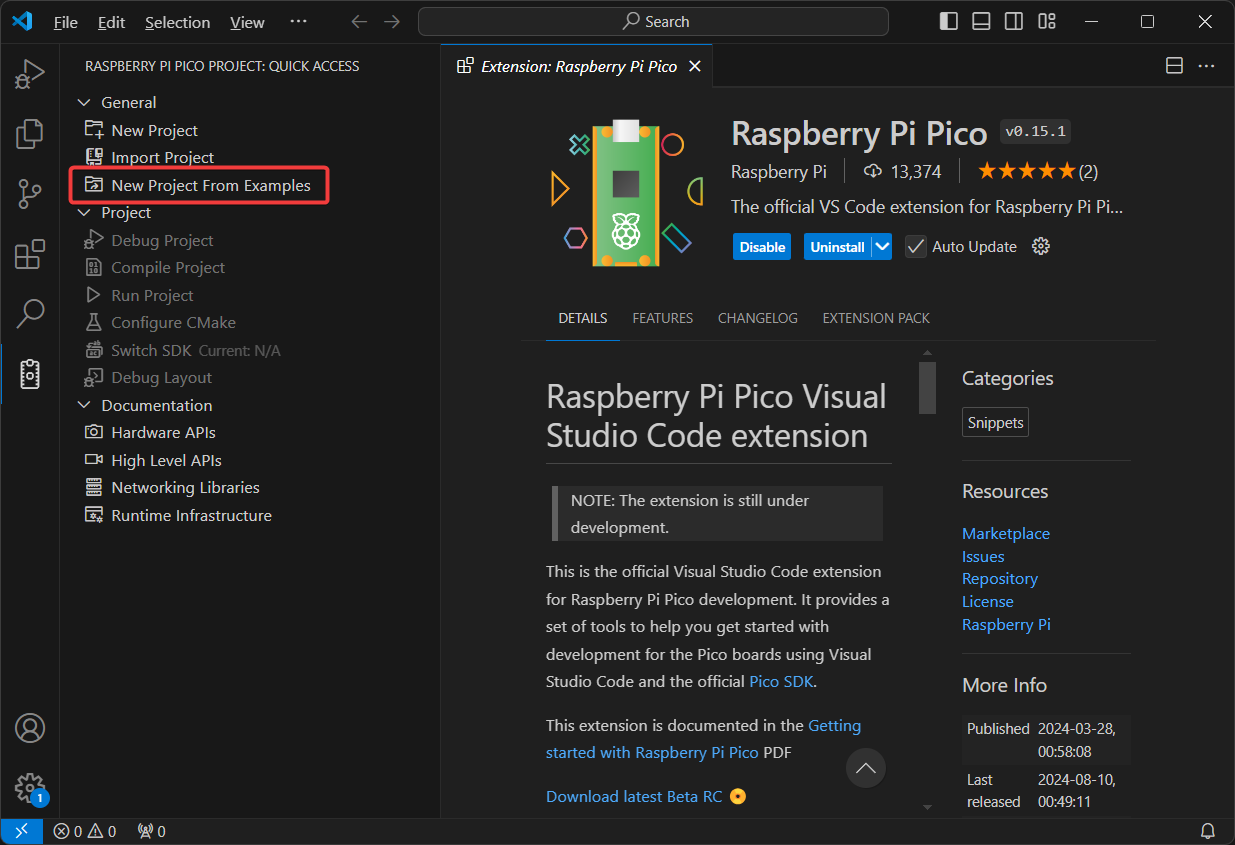1235x845 pixels.
Task: Switch to the FEATURES tab
Action: [663, 318]
